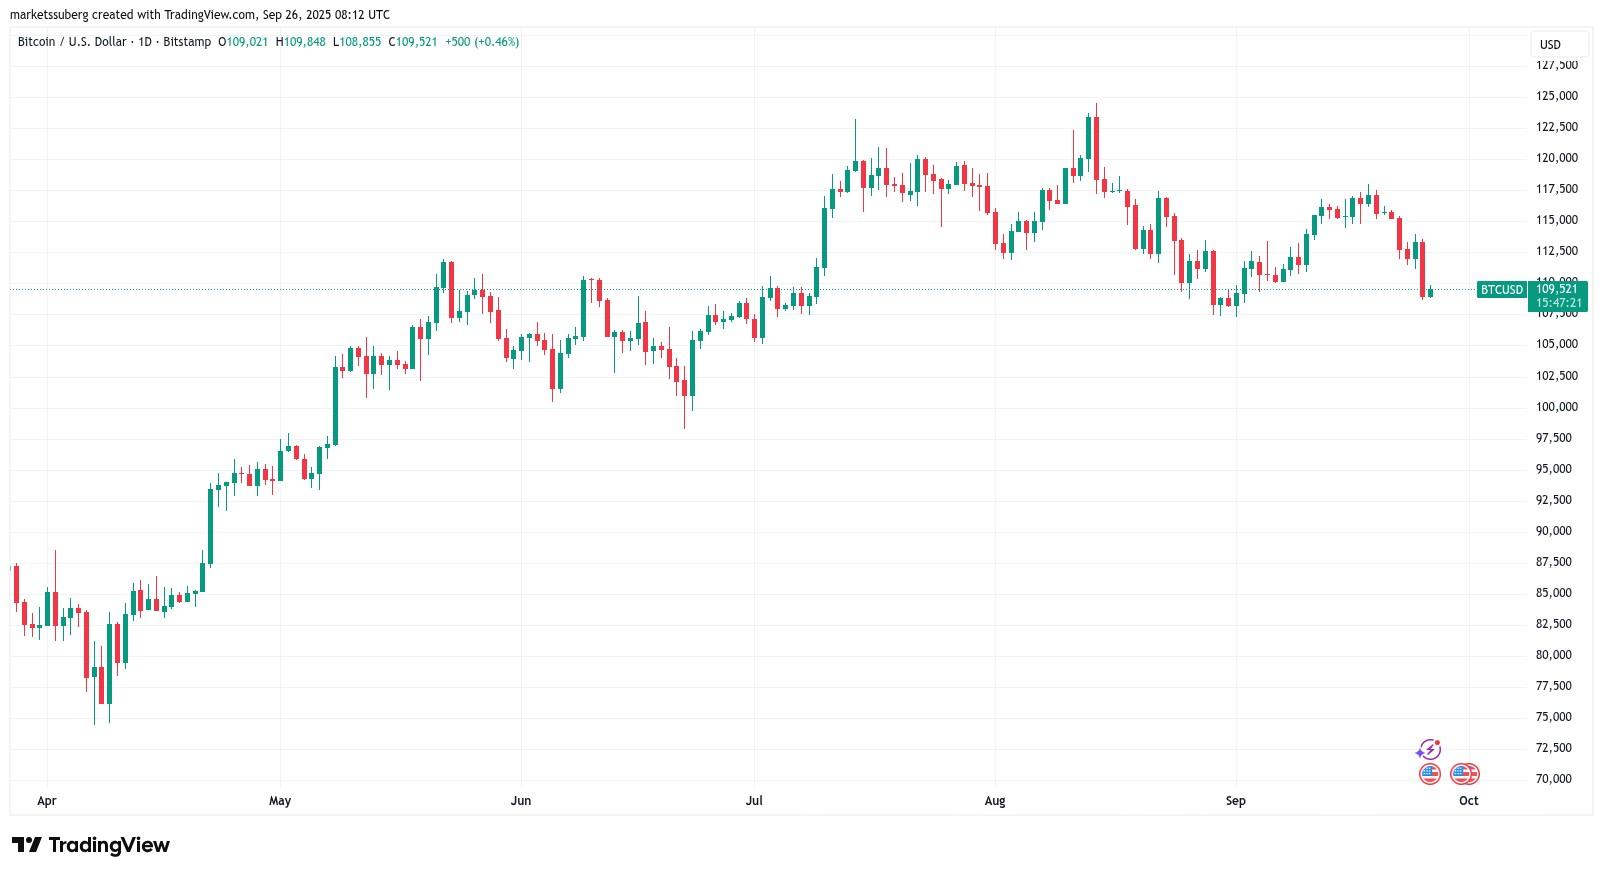
Task: Click the stacked US flags event icon
Action: [x=1465, y=774]
